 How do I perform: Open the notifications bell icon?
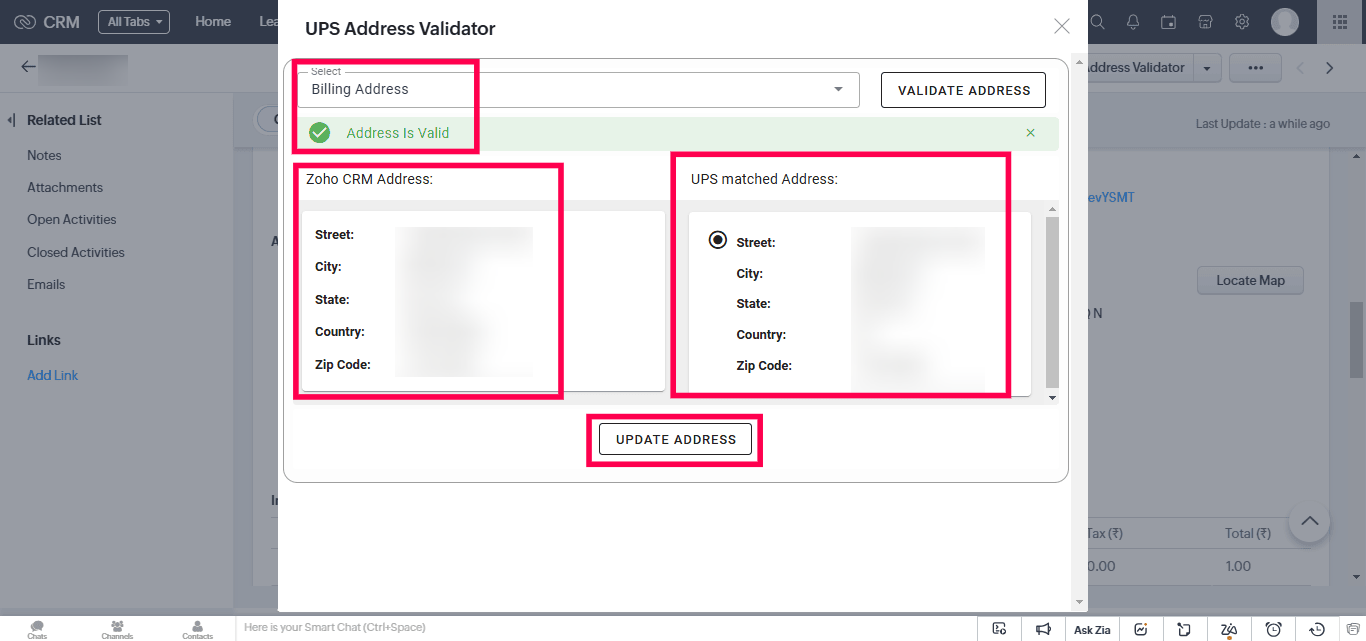(x=1133, y=22)
